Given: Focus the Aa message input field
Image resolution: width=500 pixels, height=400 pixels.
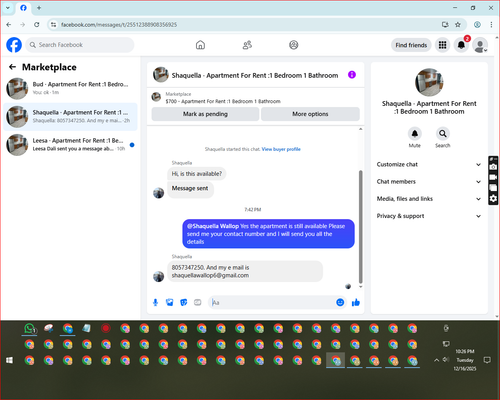Looking at the screenshot, I should click(272, 302).
